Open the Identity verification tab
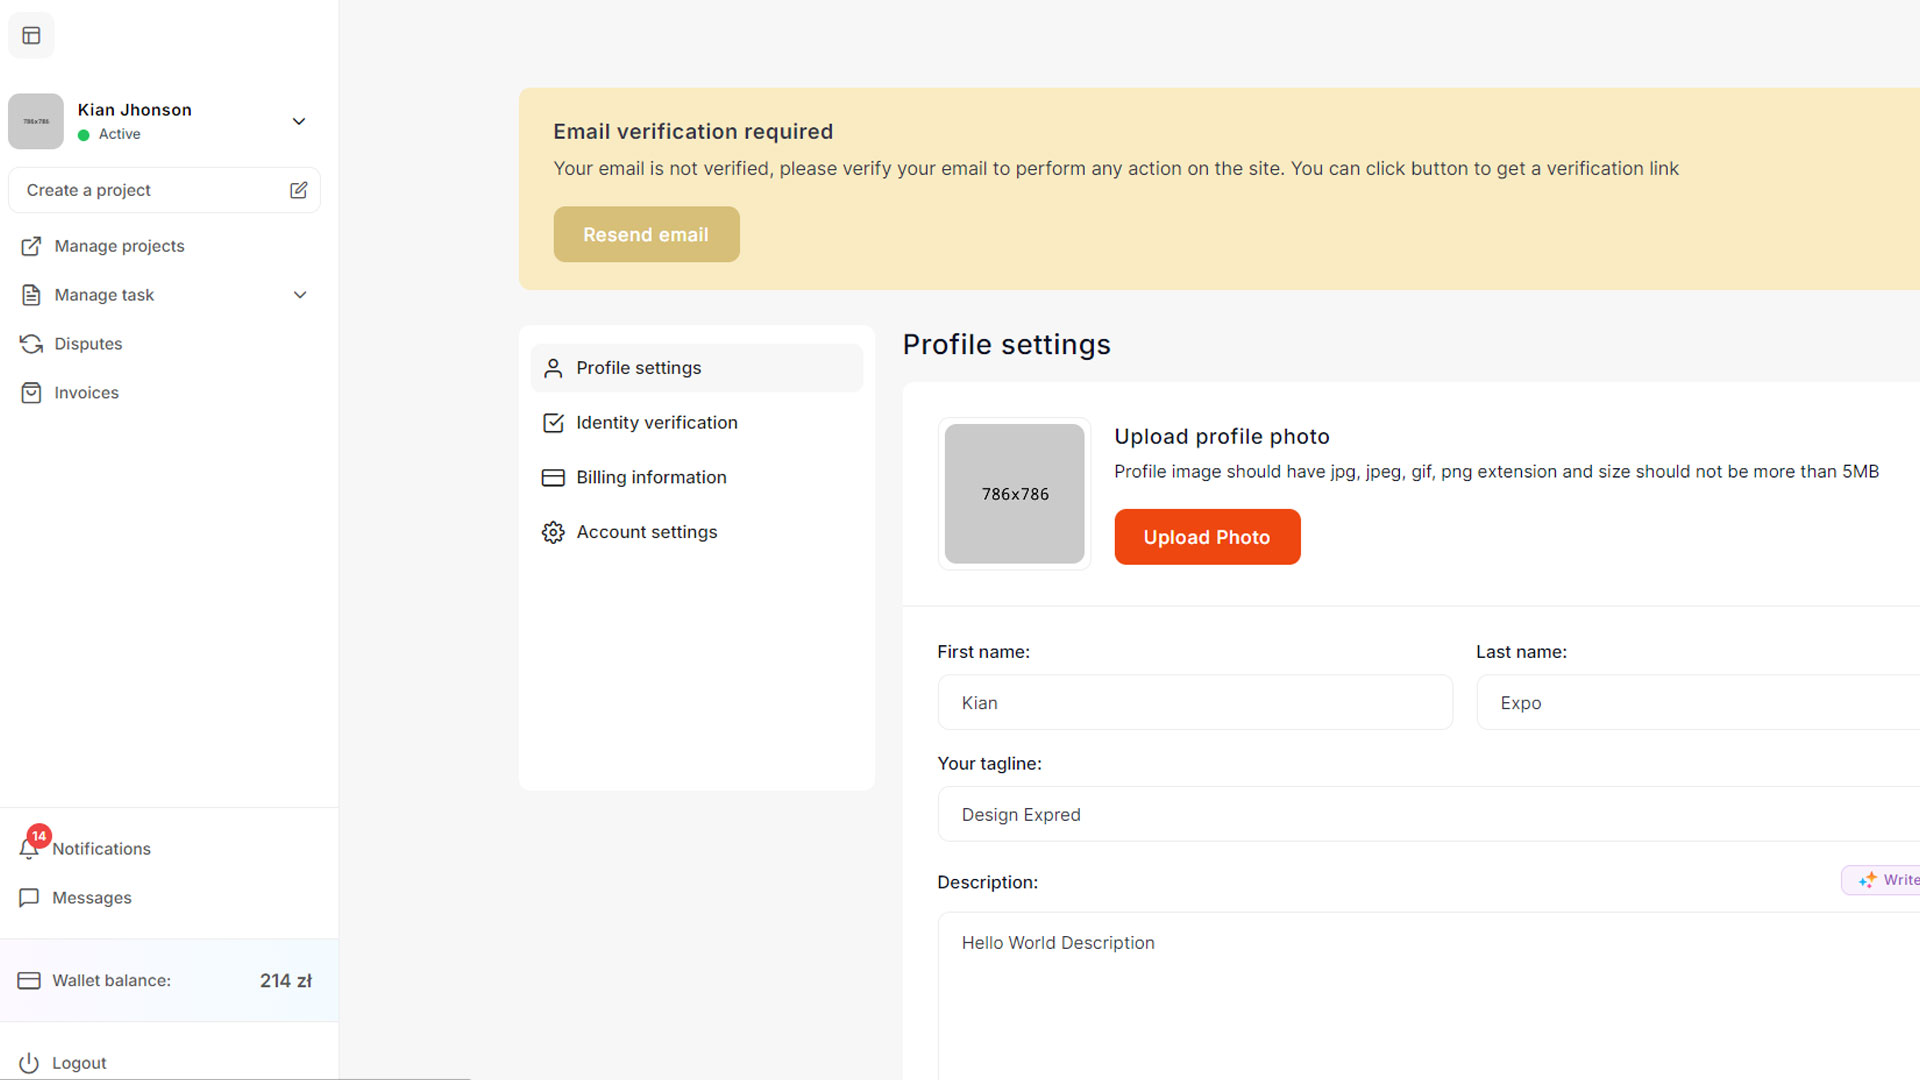The height and width of the screenshot is (1080, 1920). 656,423
